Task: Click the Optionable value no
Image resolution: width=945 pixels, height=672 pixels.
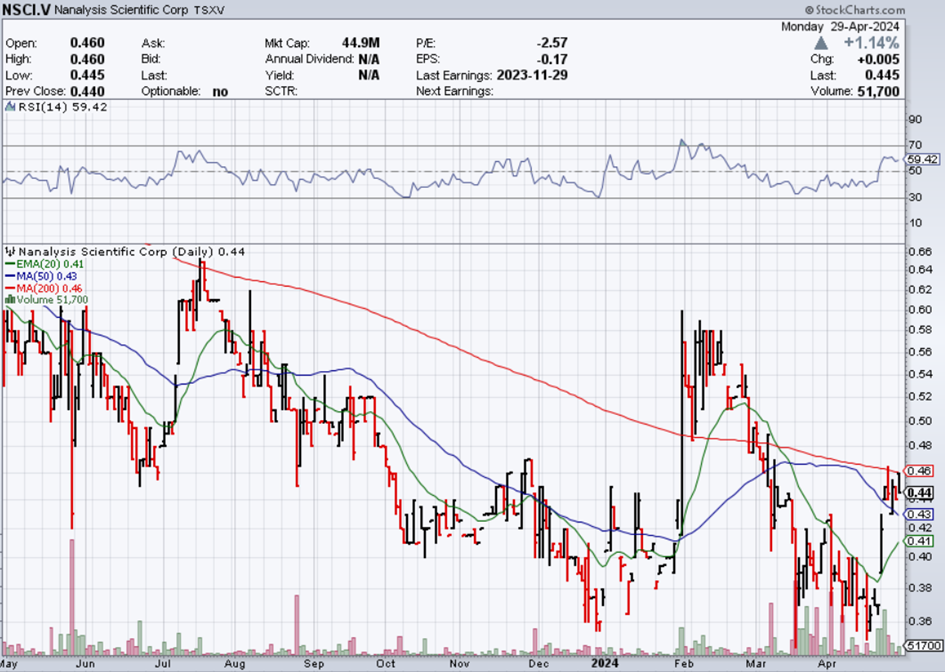Action: point(221,92)
